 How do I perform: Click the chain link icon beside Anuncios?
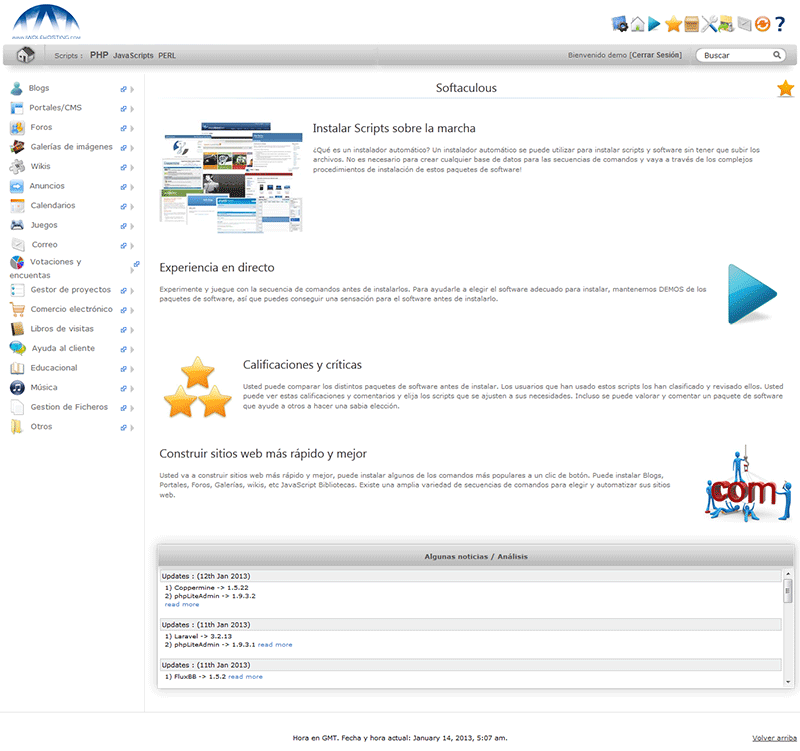click(123, 187)
